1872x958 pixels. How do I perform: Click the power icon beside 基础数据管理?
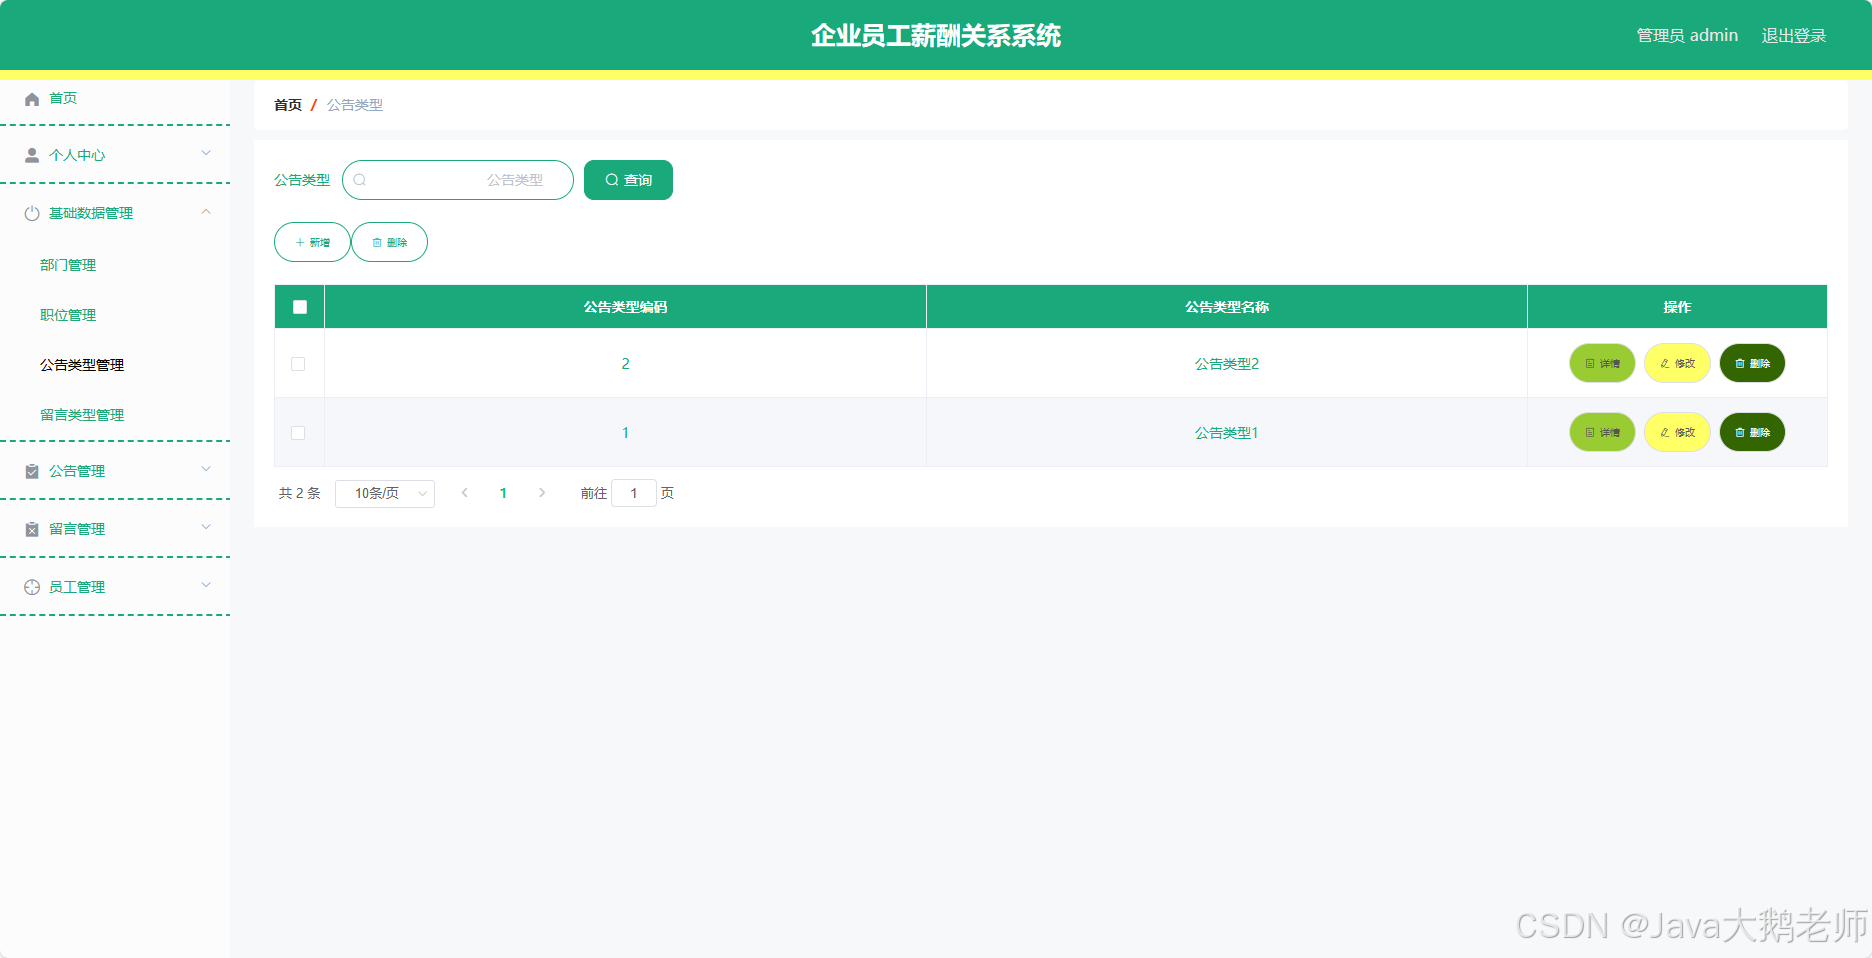tap(30, 213)
